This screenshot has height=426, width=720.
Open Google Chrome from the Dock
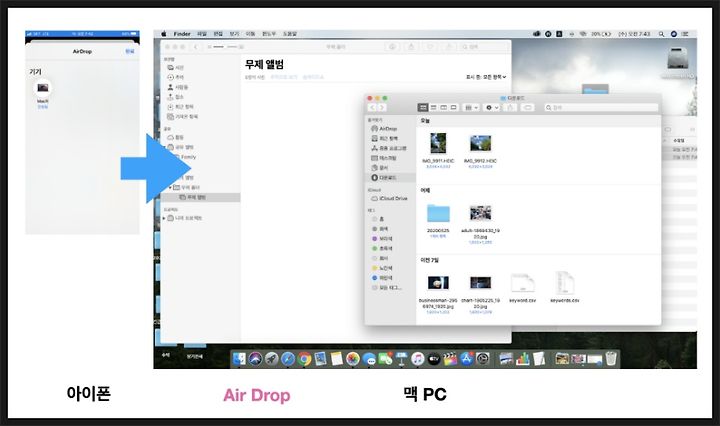click(304, 359)
